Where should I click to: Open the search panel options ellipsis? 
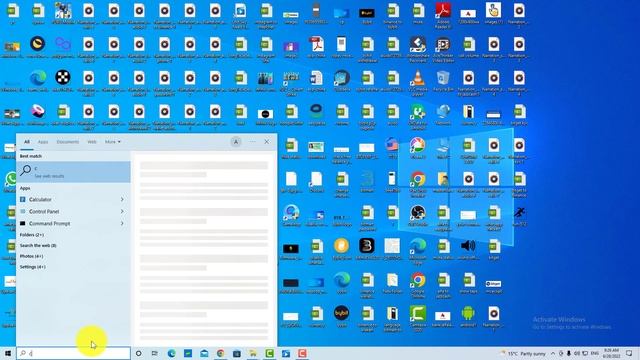pos(253,142)
